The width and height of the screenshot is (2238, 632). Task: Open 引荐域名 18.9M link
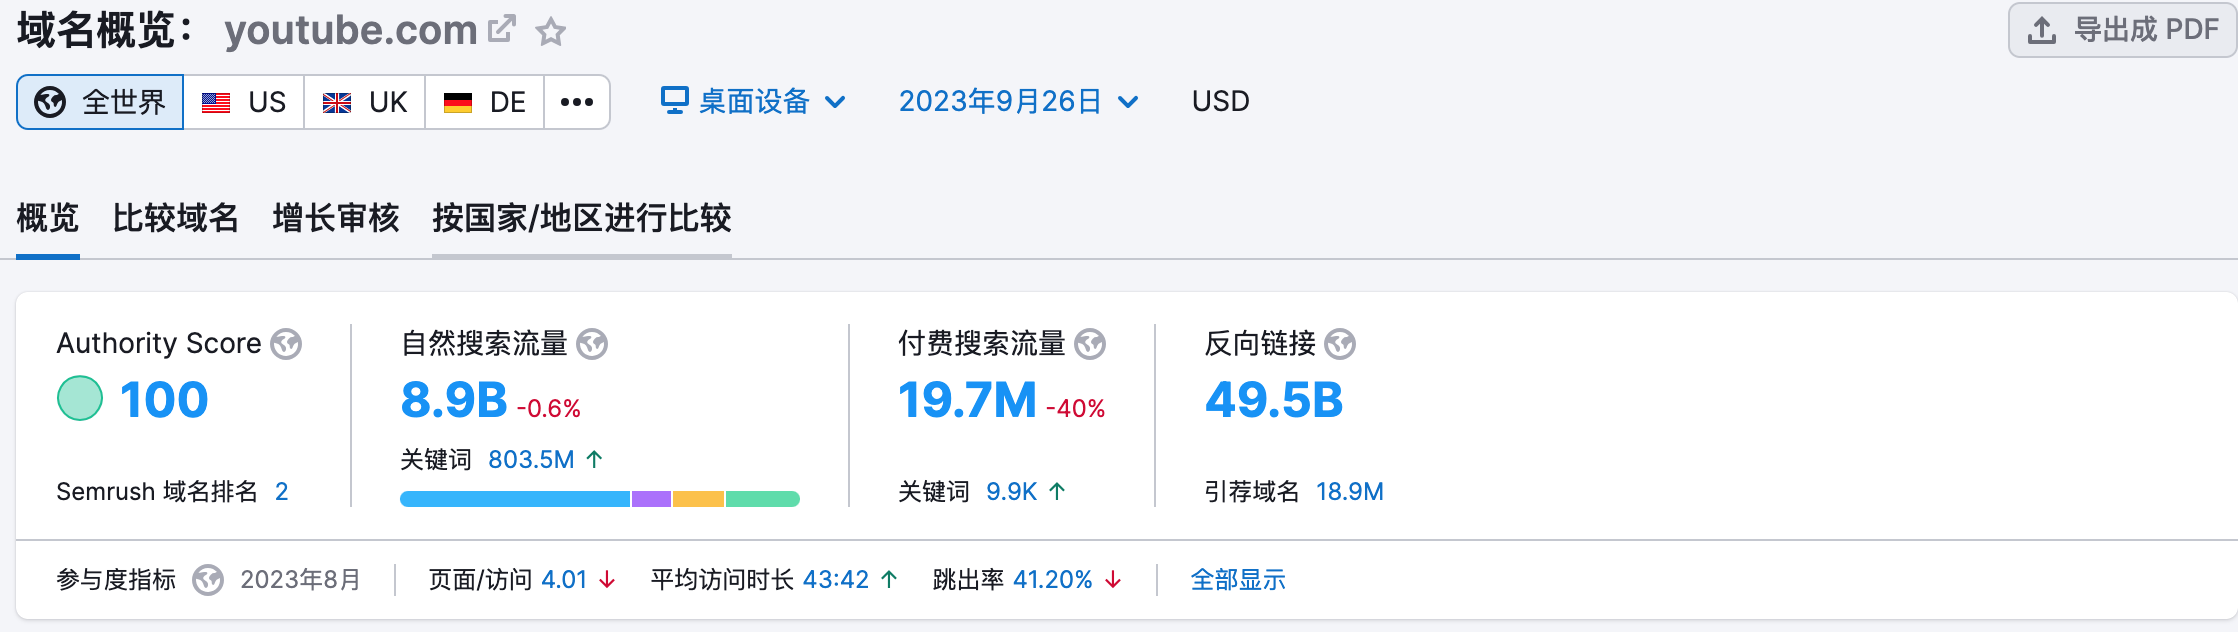tap(1349, 491)
